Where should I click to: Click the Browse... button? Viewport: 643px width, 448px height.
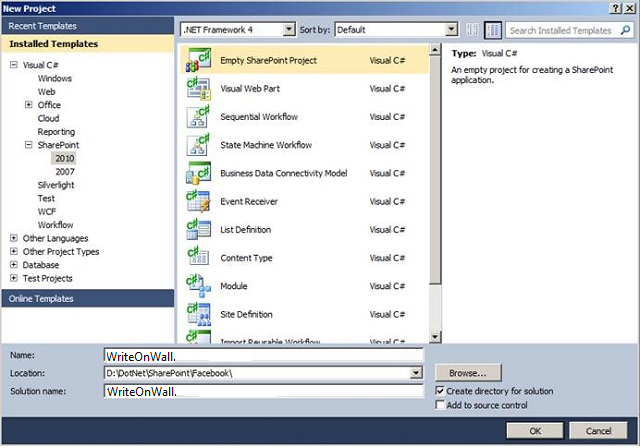tap(468, 373)
